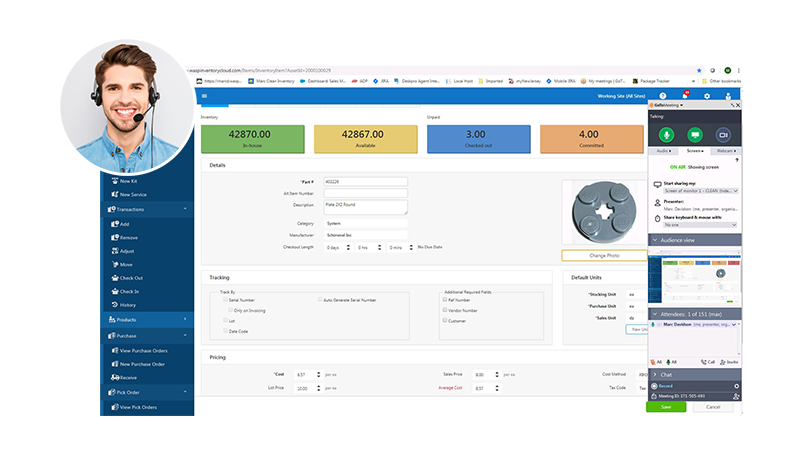Mute the green microphone button in GoToMeeting
Image resolution: width=800 pixels, height=452 pixels.
[666, 135]
